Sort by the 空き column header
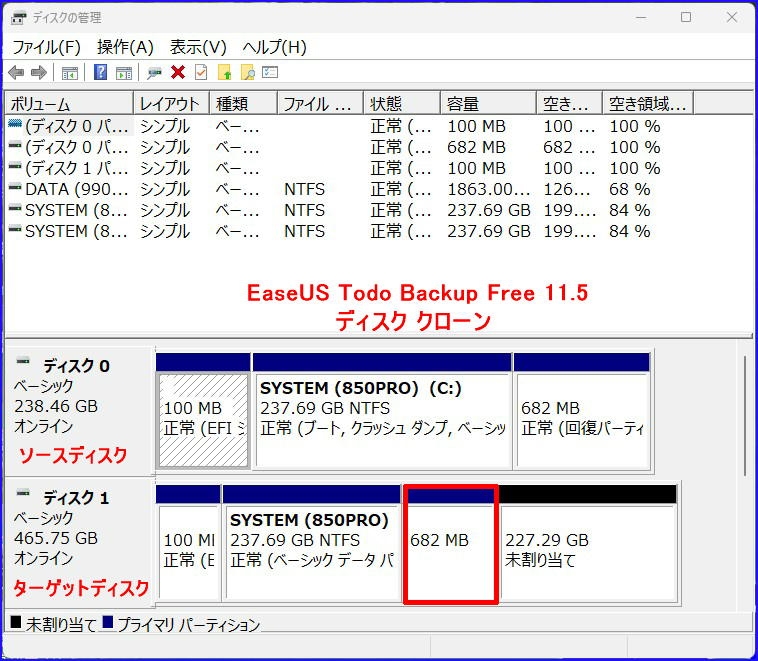This screenshot has width=758, height=661. point(569,103)
